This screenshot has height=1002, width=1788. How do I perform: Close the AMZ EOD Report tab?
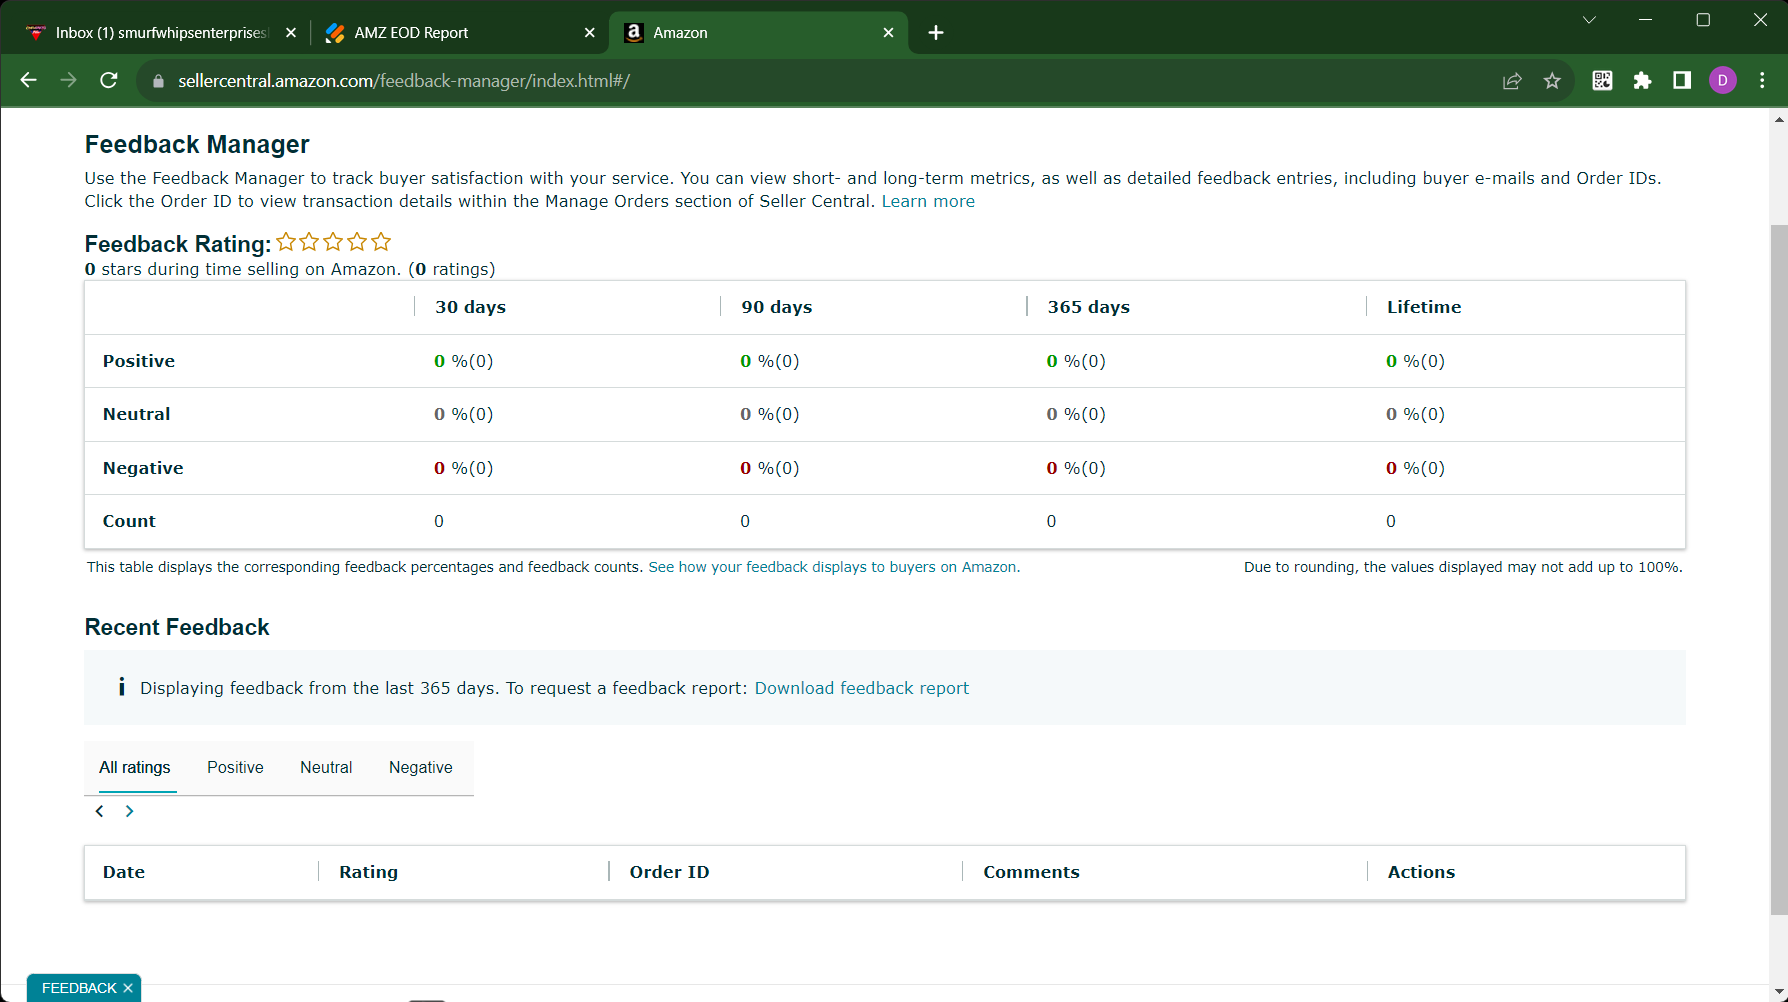tap(590, 33)
